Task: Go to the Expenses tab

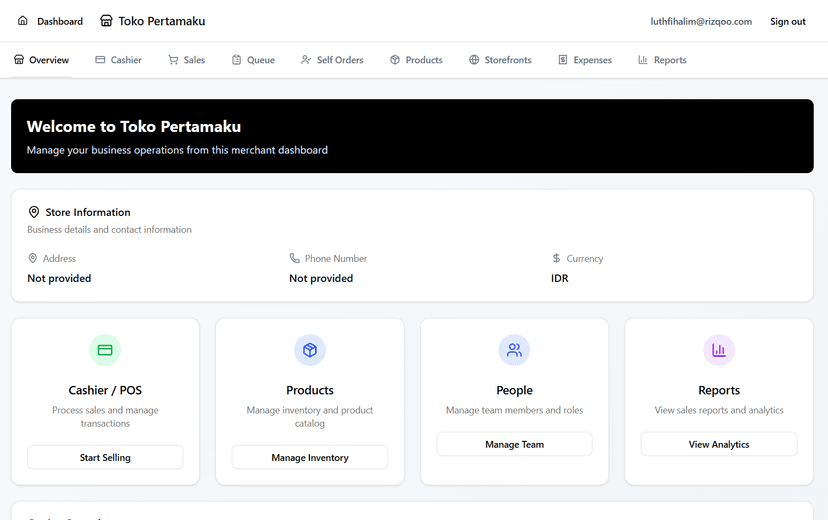Action: (x=585, y=60)
